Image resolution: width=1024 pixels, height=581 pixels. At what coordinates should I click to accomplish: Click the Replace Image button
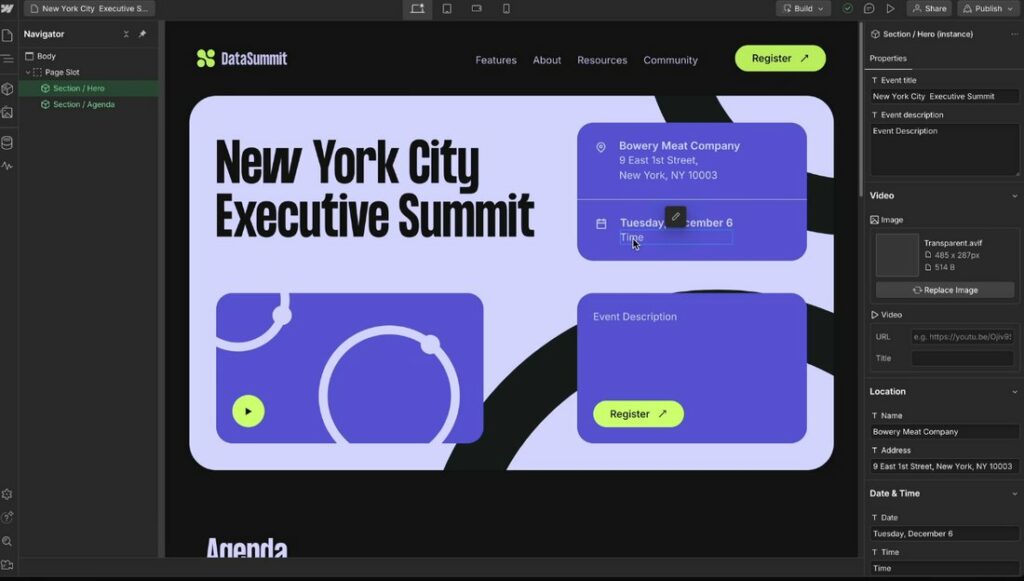945,290
